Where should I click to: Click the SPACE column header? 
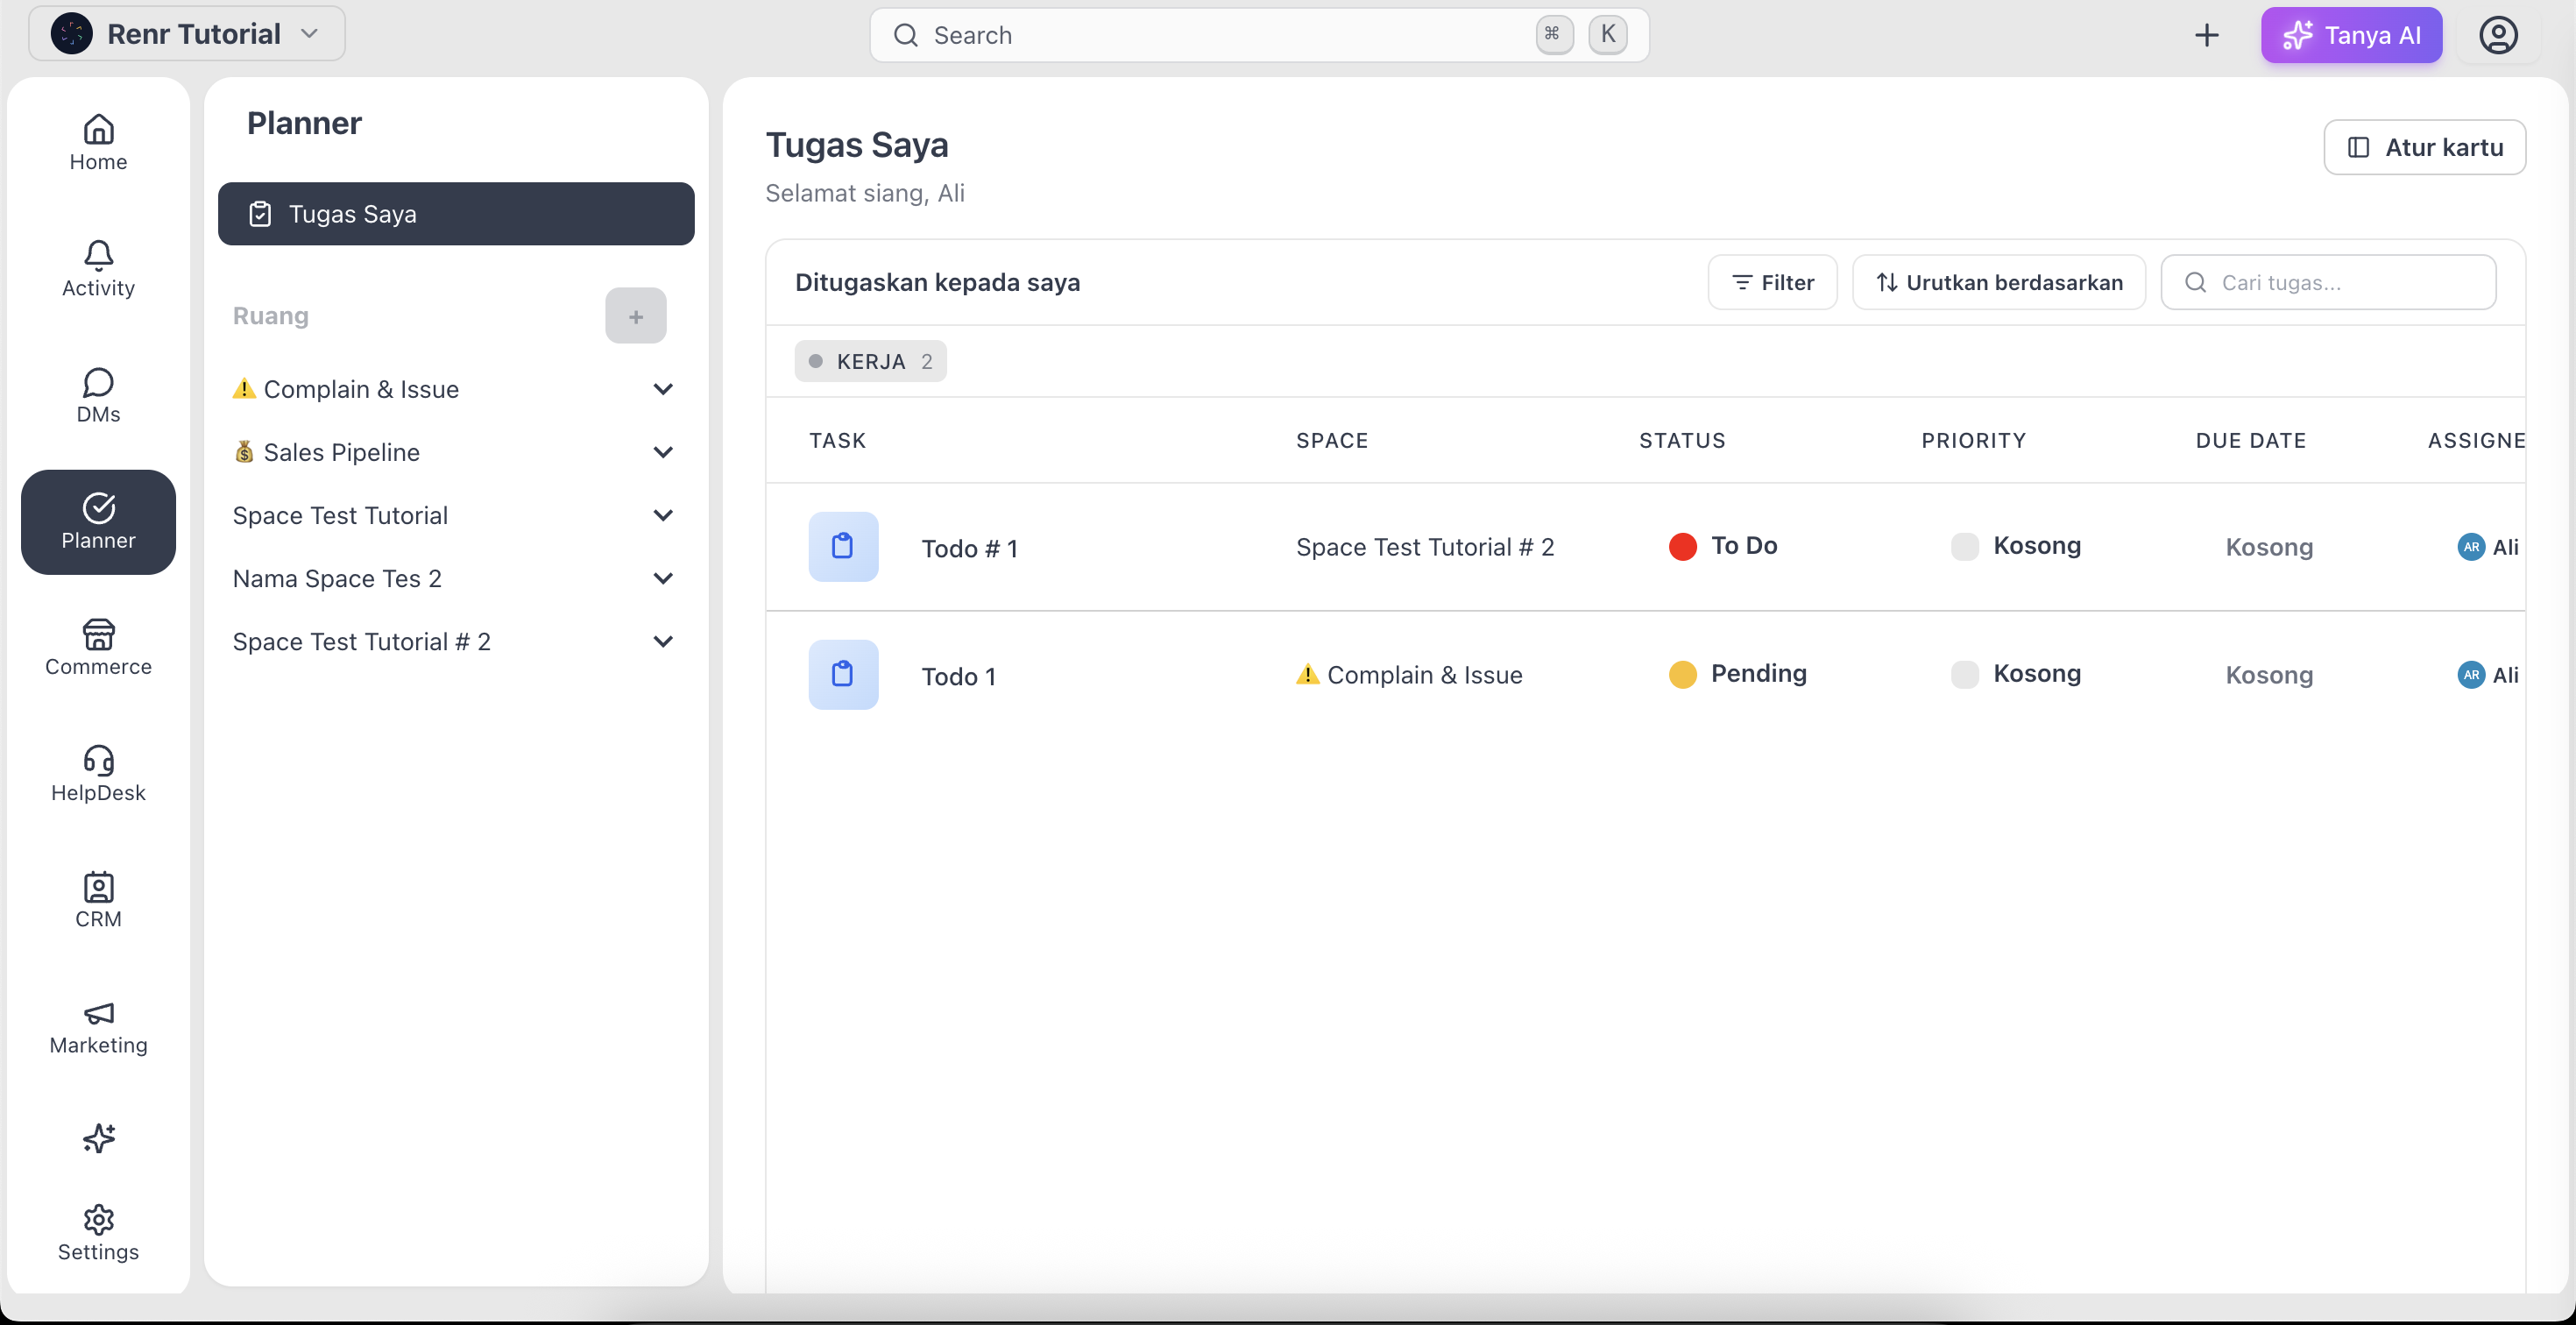click(x=1332, y=440)
